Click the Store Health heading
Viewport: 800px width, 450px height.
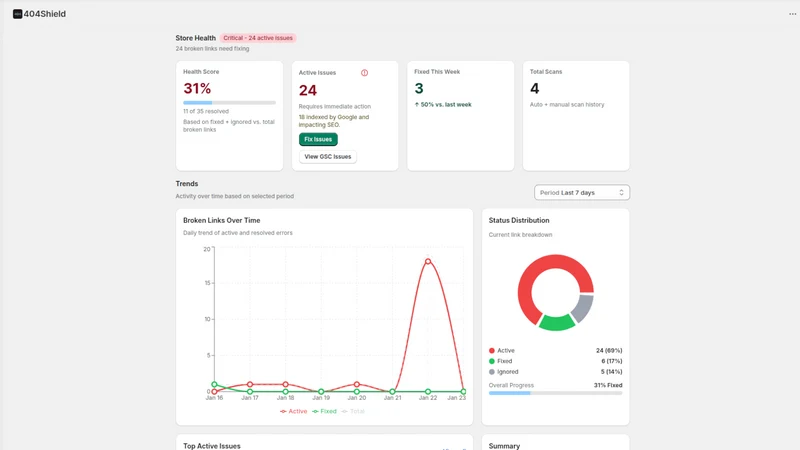(x=195, y=38)
